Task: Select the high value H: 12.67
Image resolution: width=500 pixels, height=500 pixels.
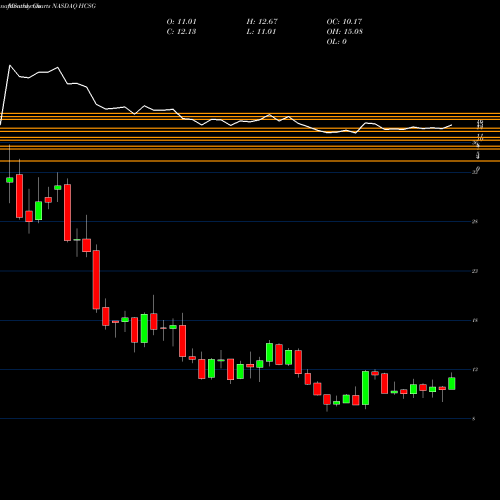Action: pos(262,22)
